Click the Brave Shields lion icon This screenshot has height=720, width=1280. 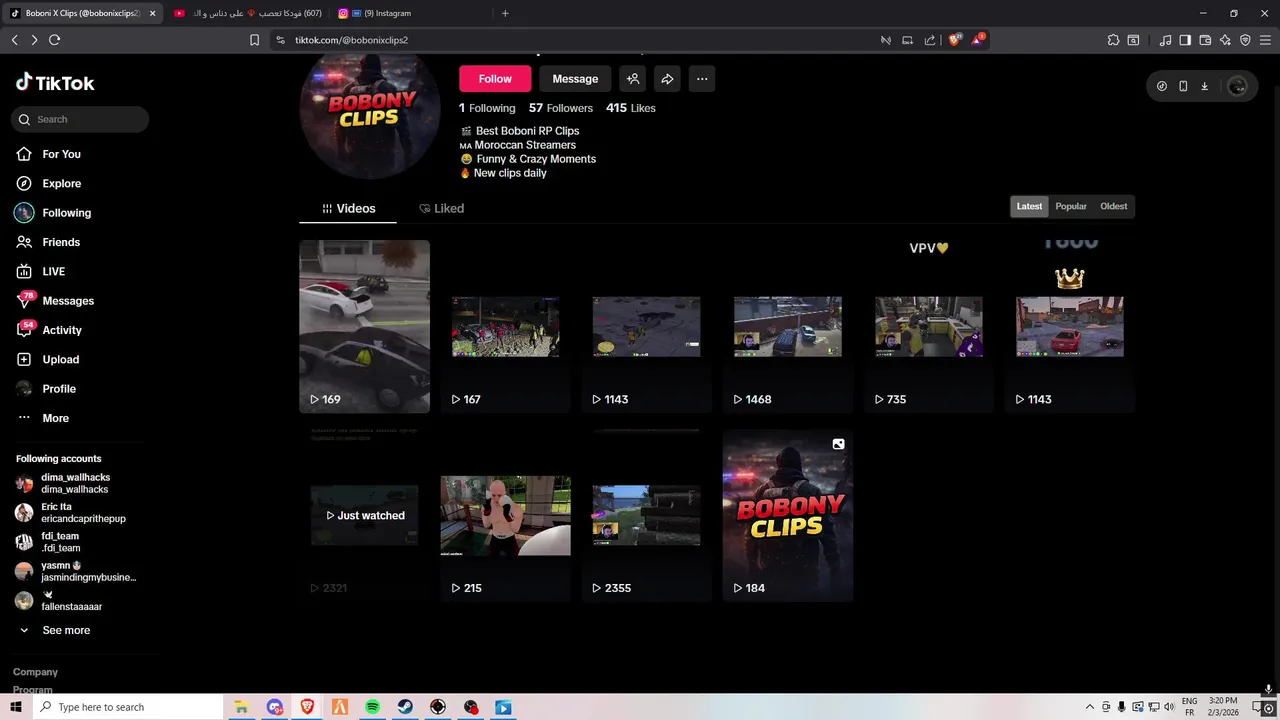pyautogui.click(x=954, y=40)
